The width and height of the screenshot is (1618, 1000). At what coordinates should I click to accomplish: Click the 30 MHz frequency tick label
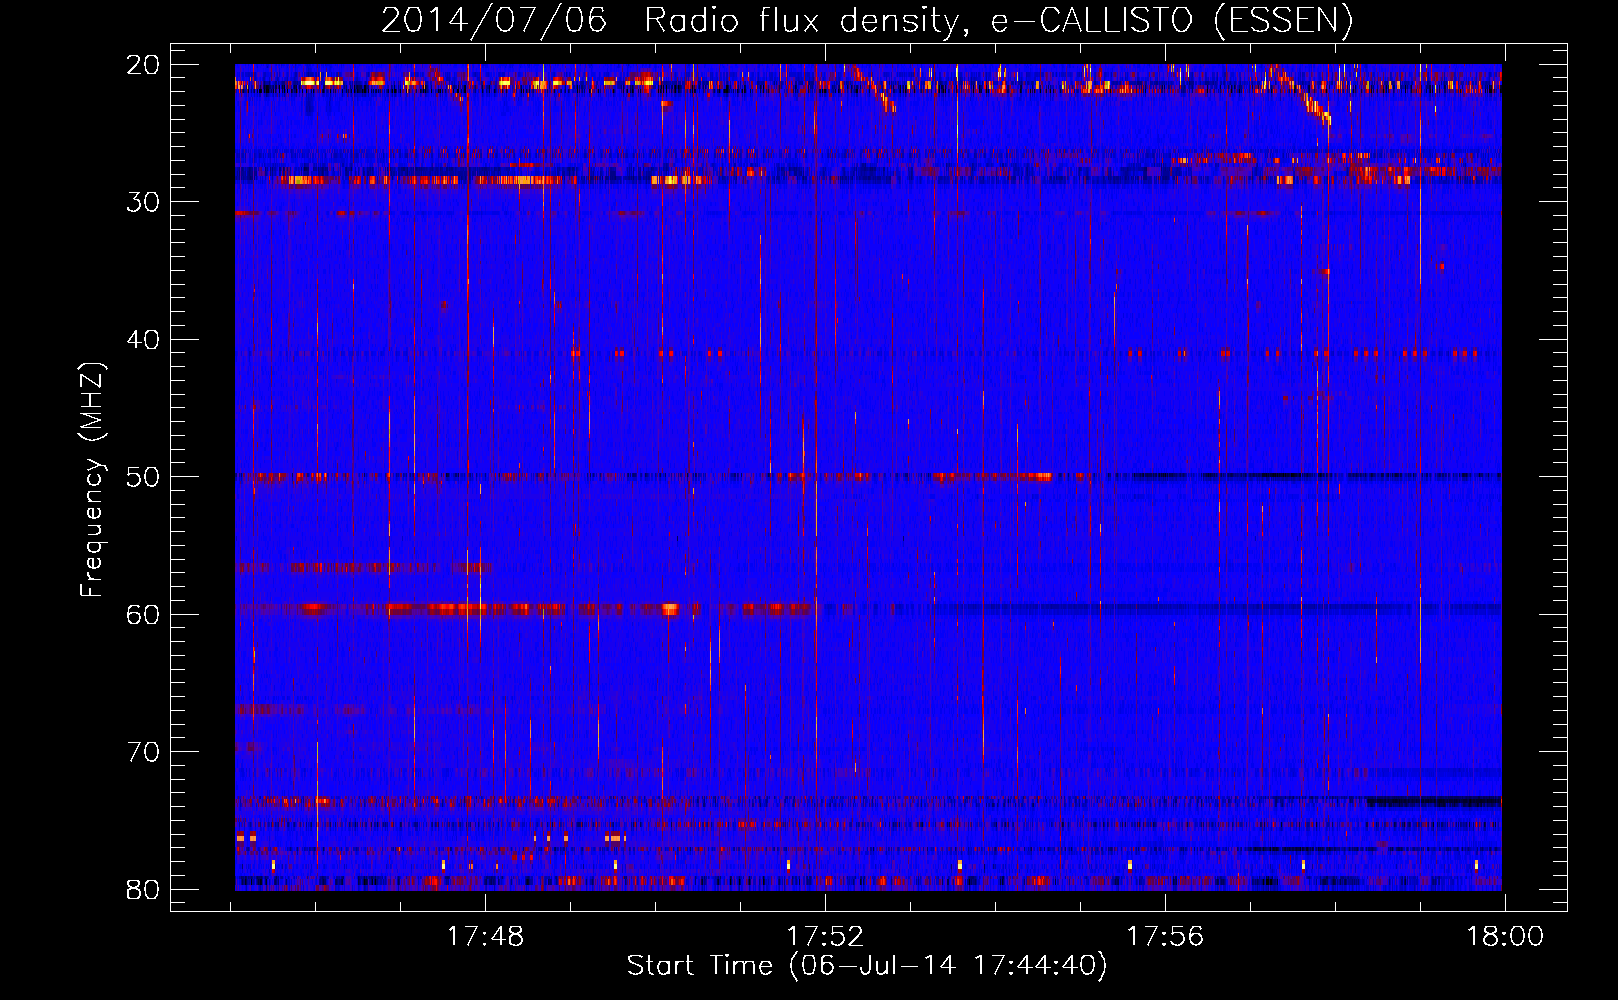coord(143,202)
